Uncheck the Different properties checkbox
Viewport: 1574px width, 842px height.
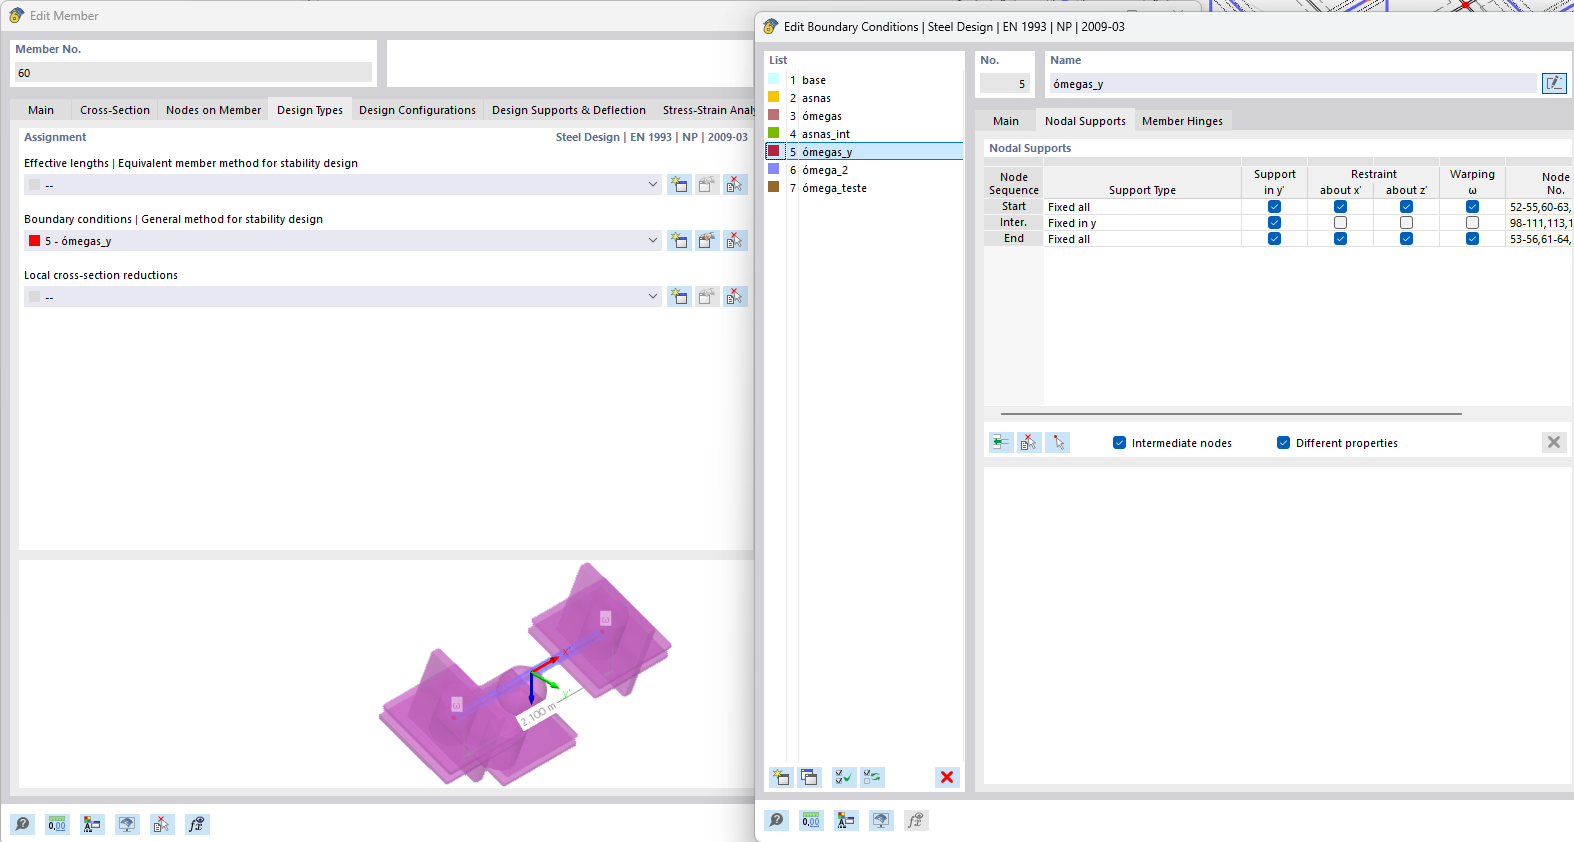(1283, 443)
